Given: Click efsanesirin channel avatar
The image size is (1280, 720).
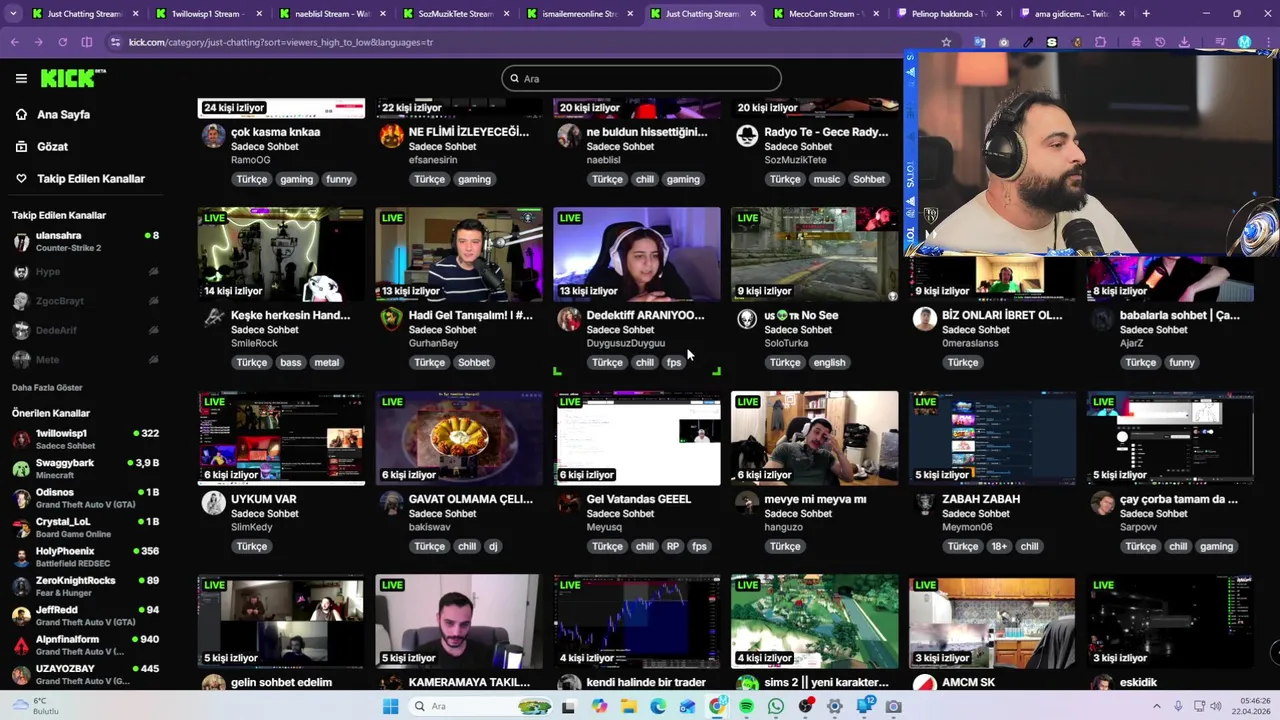Looking at the screenshot, I should coord(391,136).
